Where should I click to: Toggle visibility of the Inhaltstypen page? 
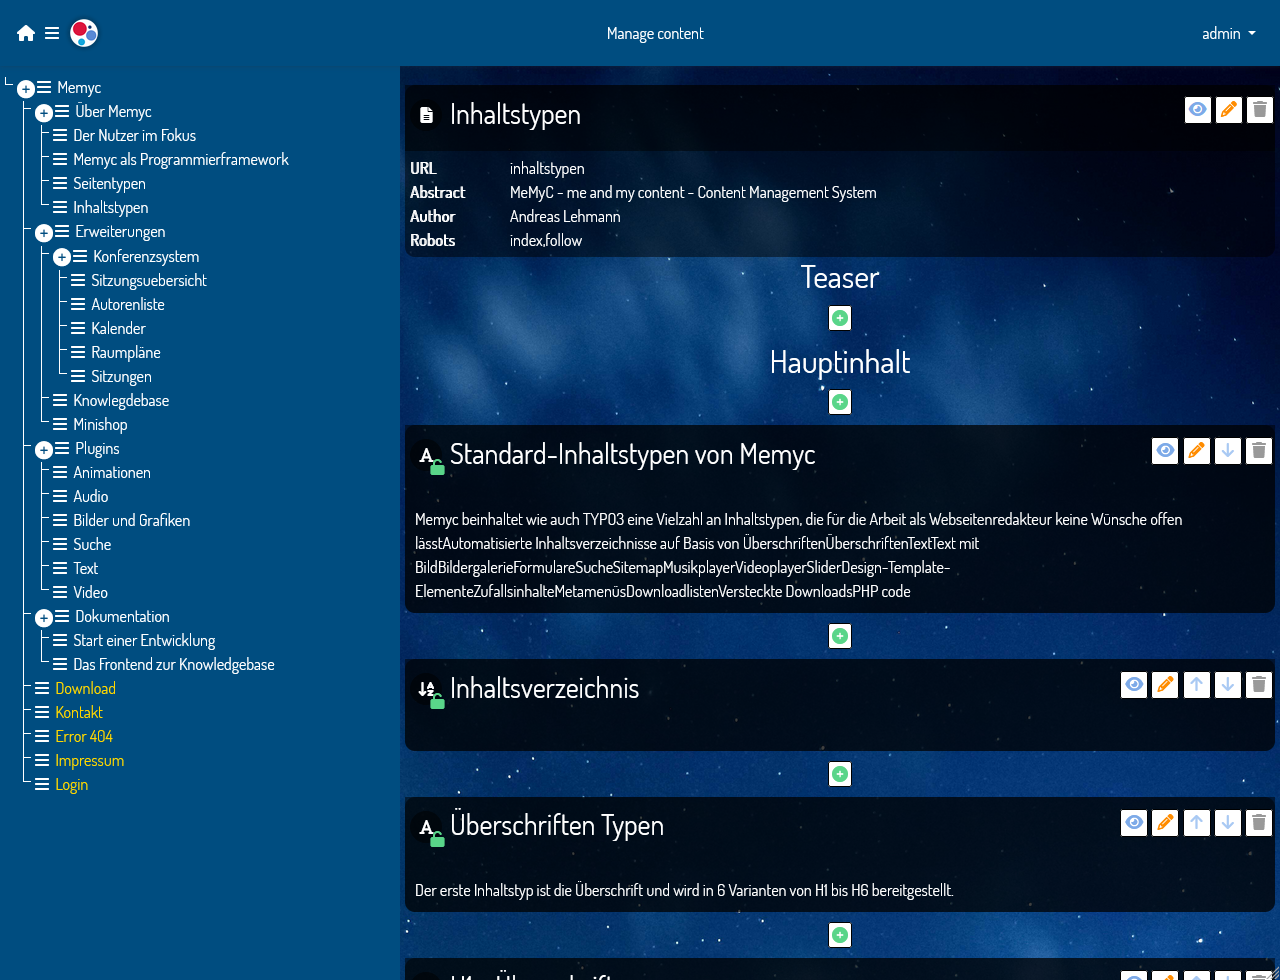click(1197, 110)
